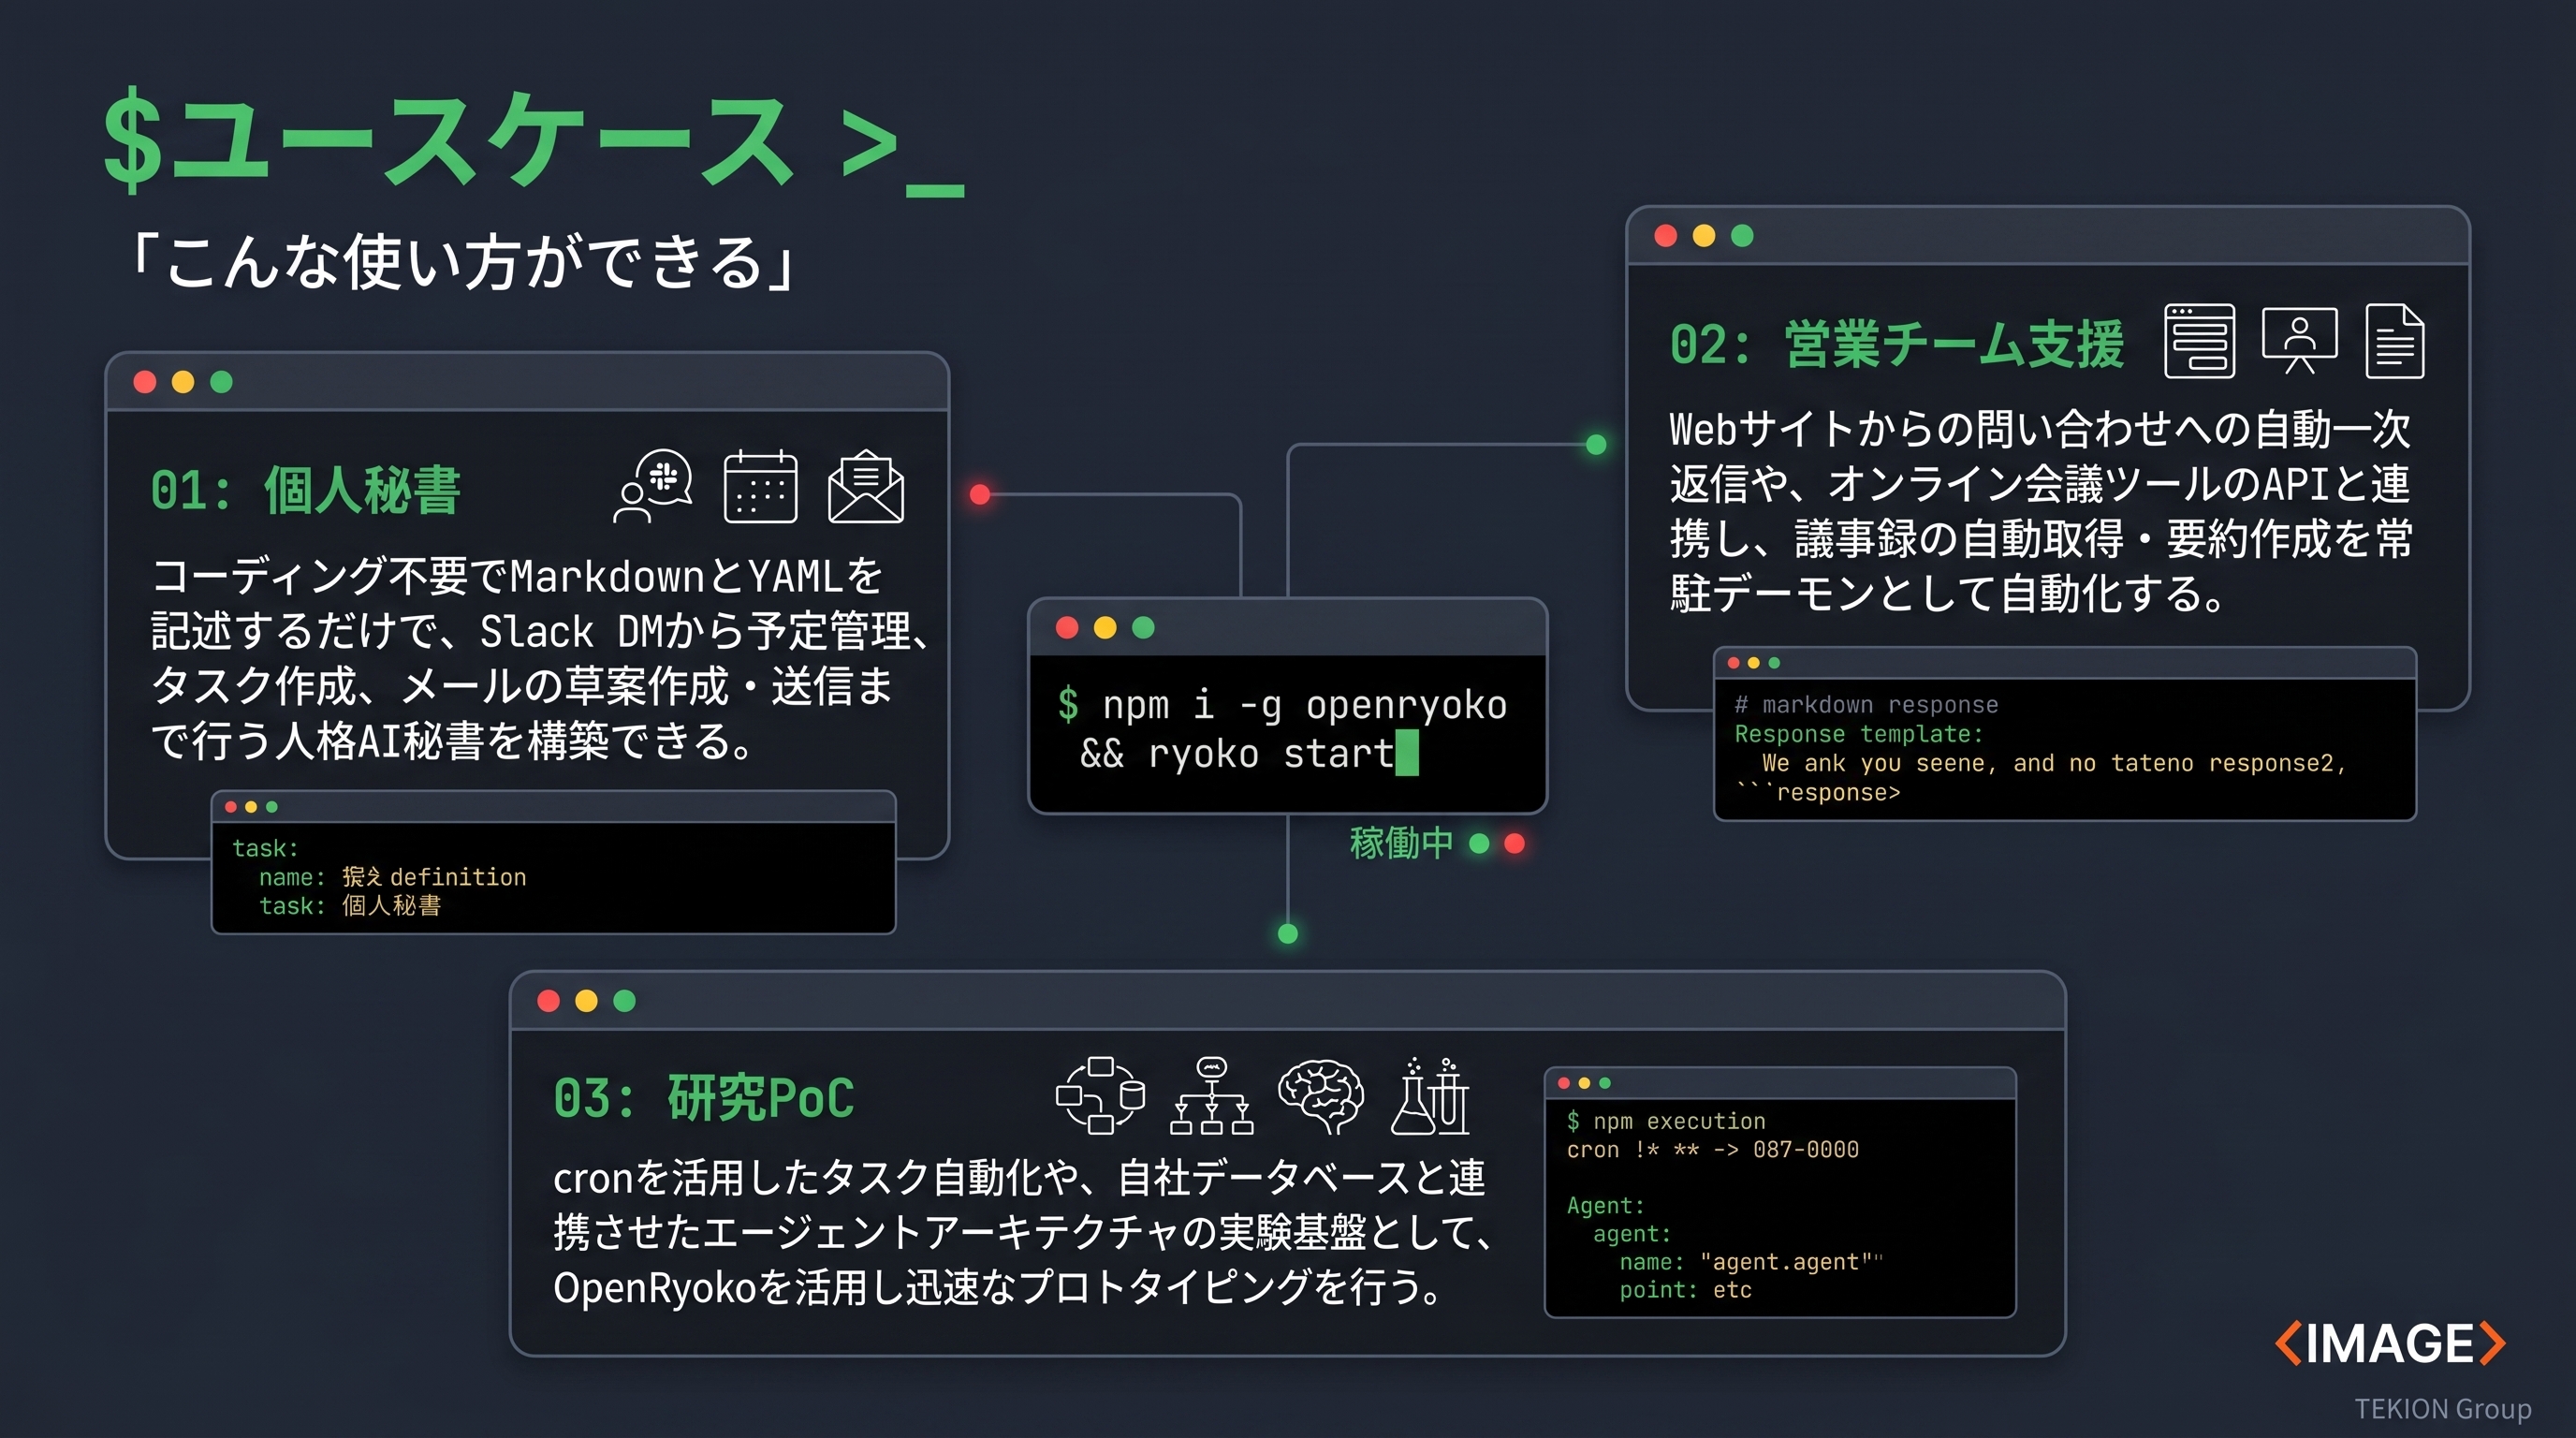Click green maximize dot on 01 個人秘書 window
2576x1438 pixels.
[222, 382]
